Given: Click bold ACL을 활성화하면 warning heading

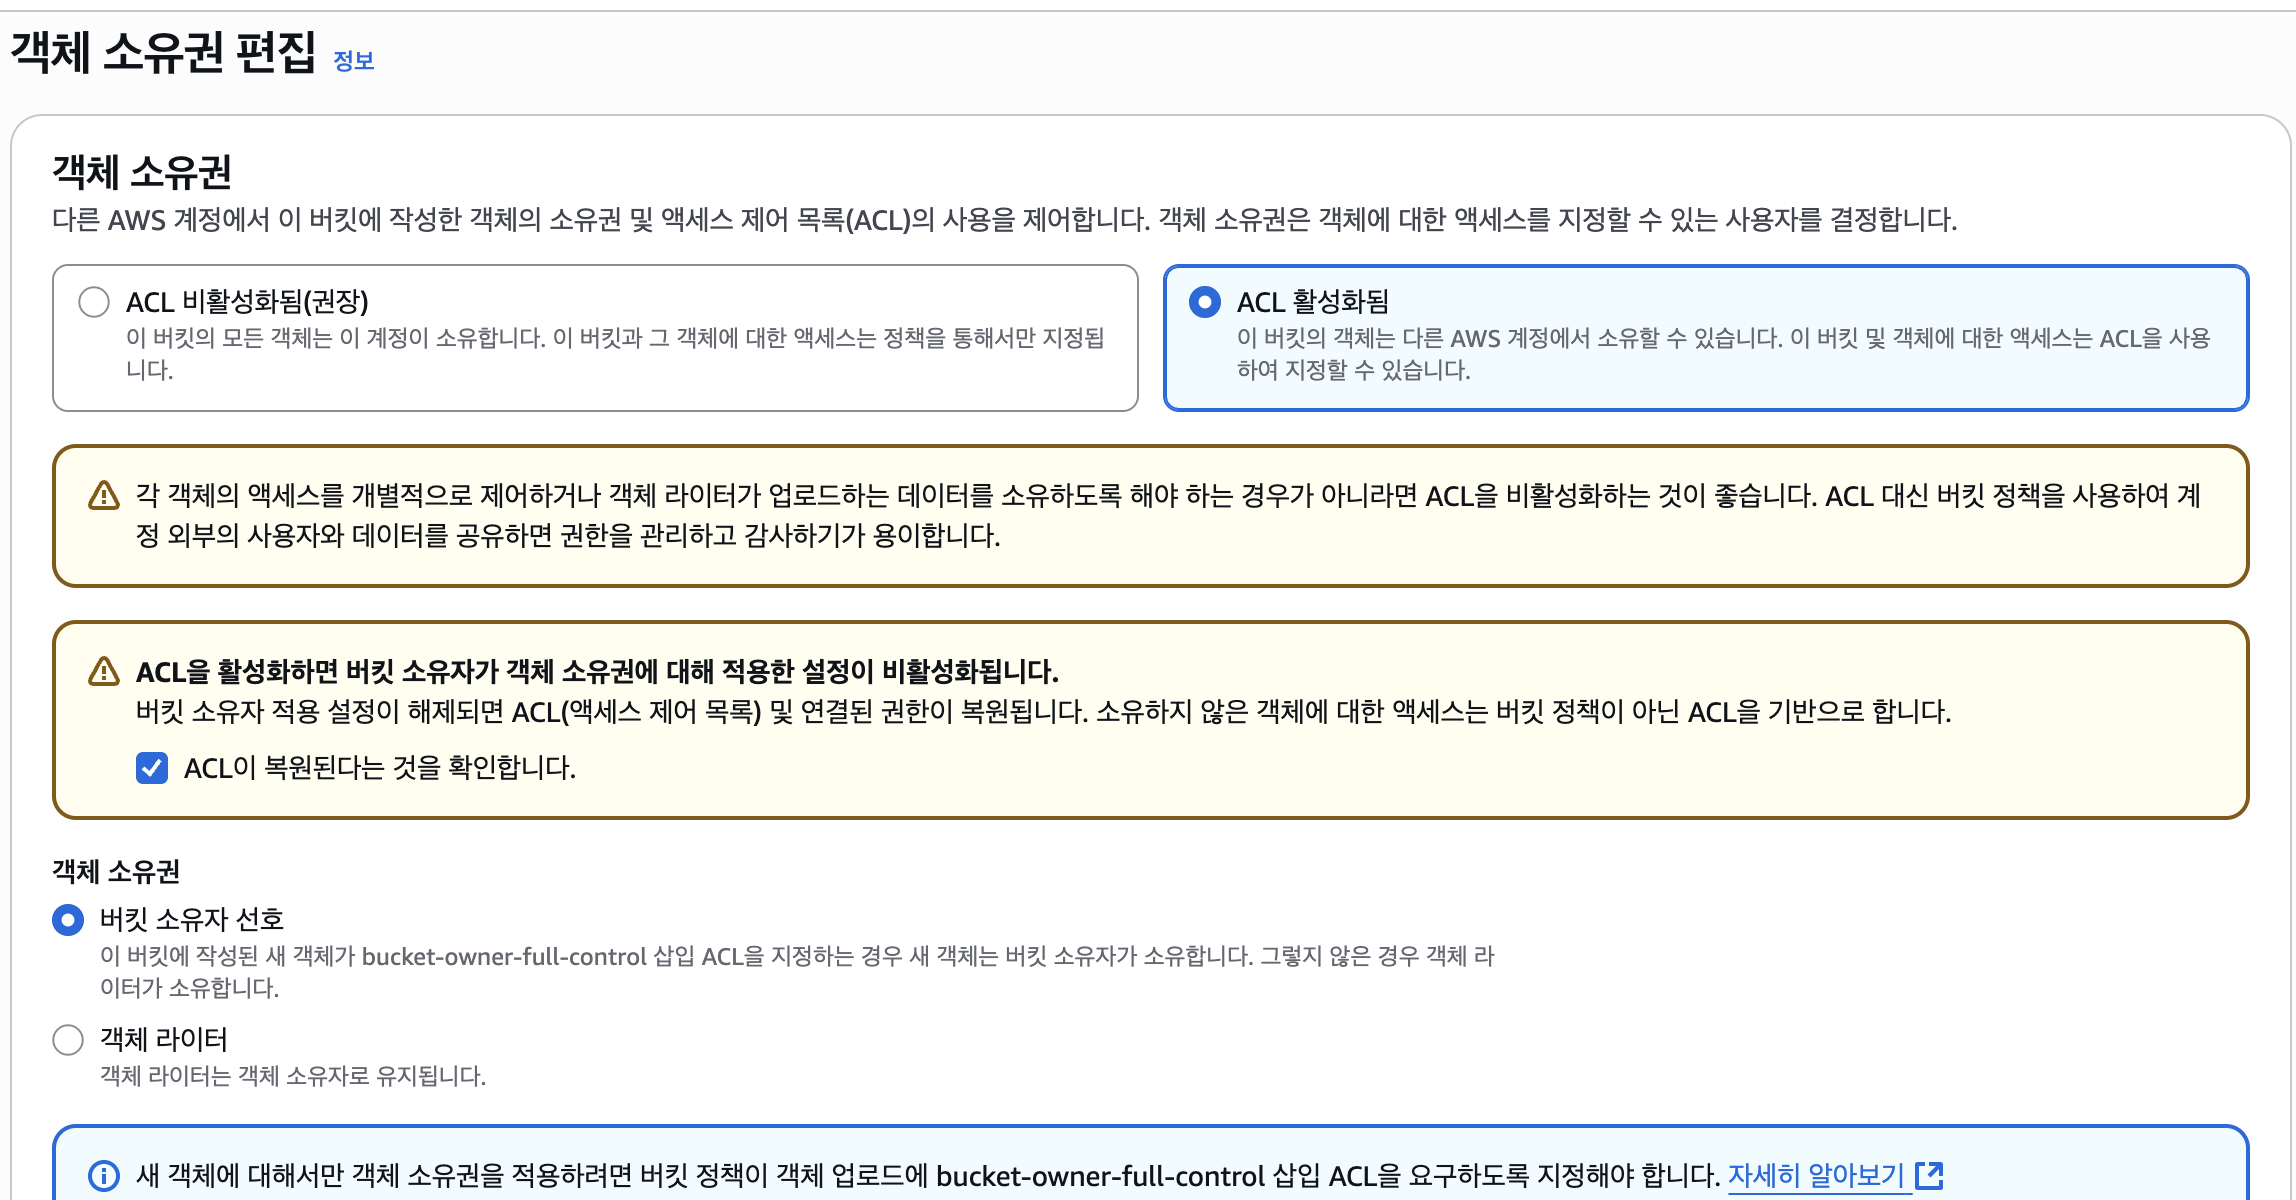Looking at the screenshot, I should tap(597, 671).
